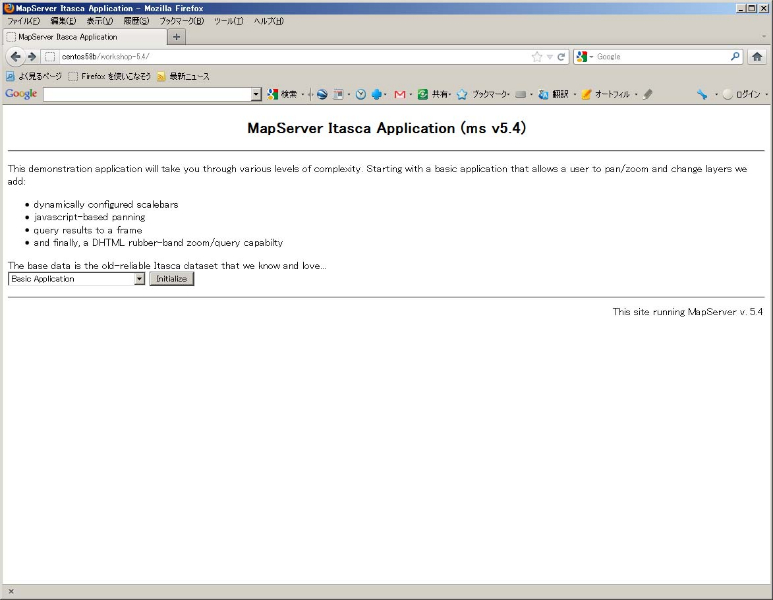773x600 pixels.
Task: Reload the page with refresh icon
Action: tap(562, 57)
